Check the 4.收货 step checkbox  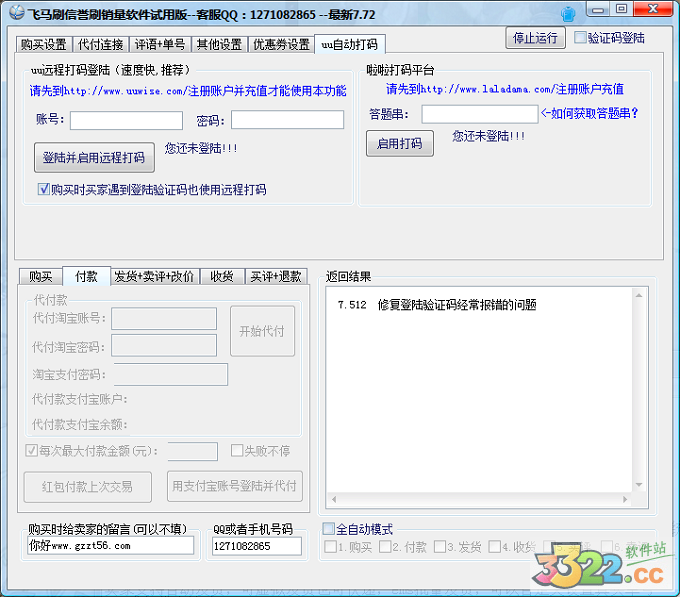pos(494,547)
